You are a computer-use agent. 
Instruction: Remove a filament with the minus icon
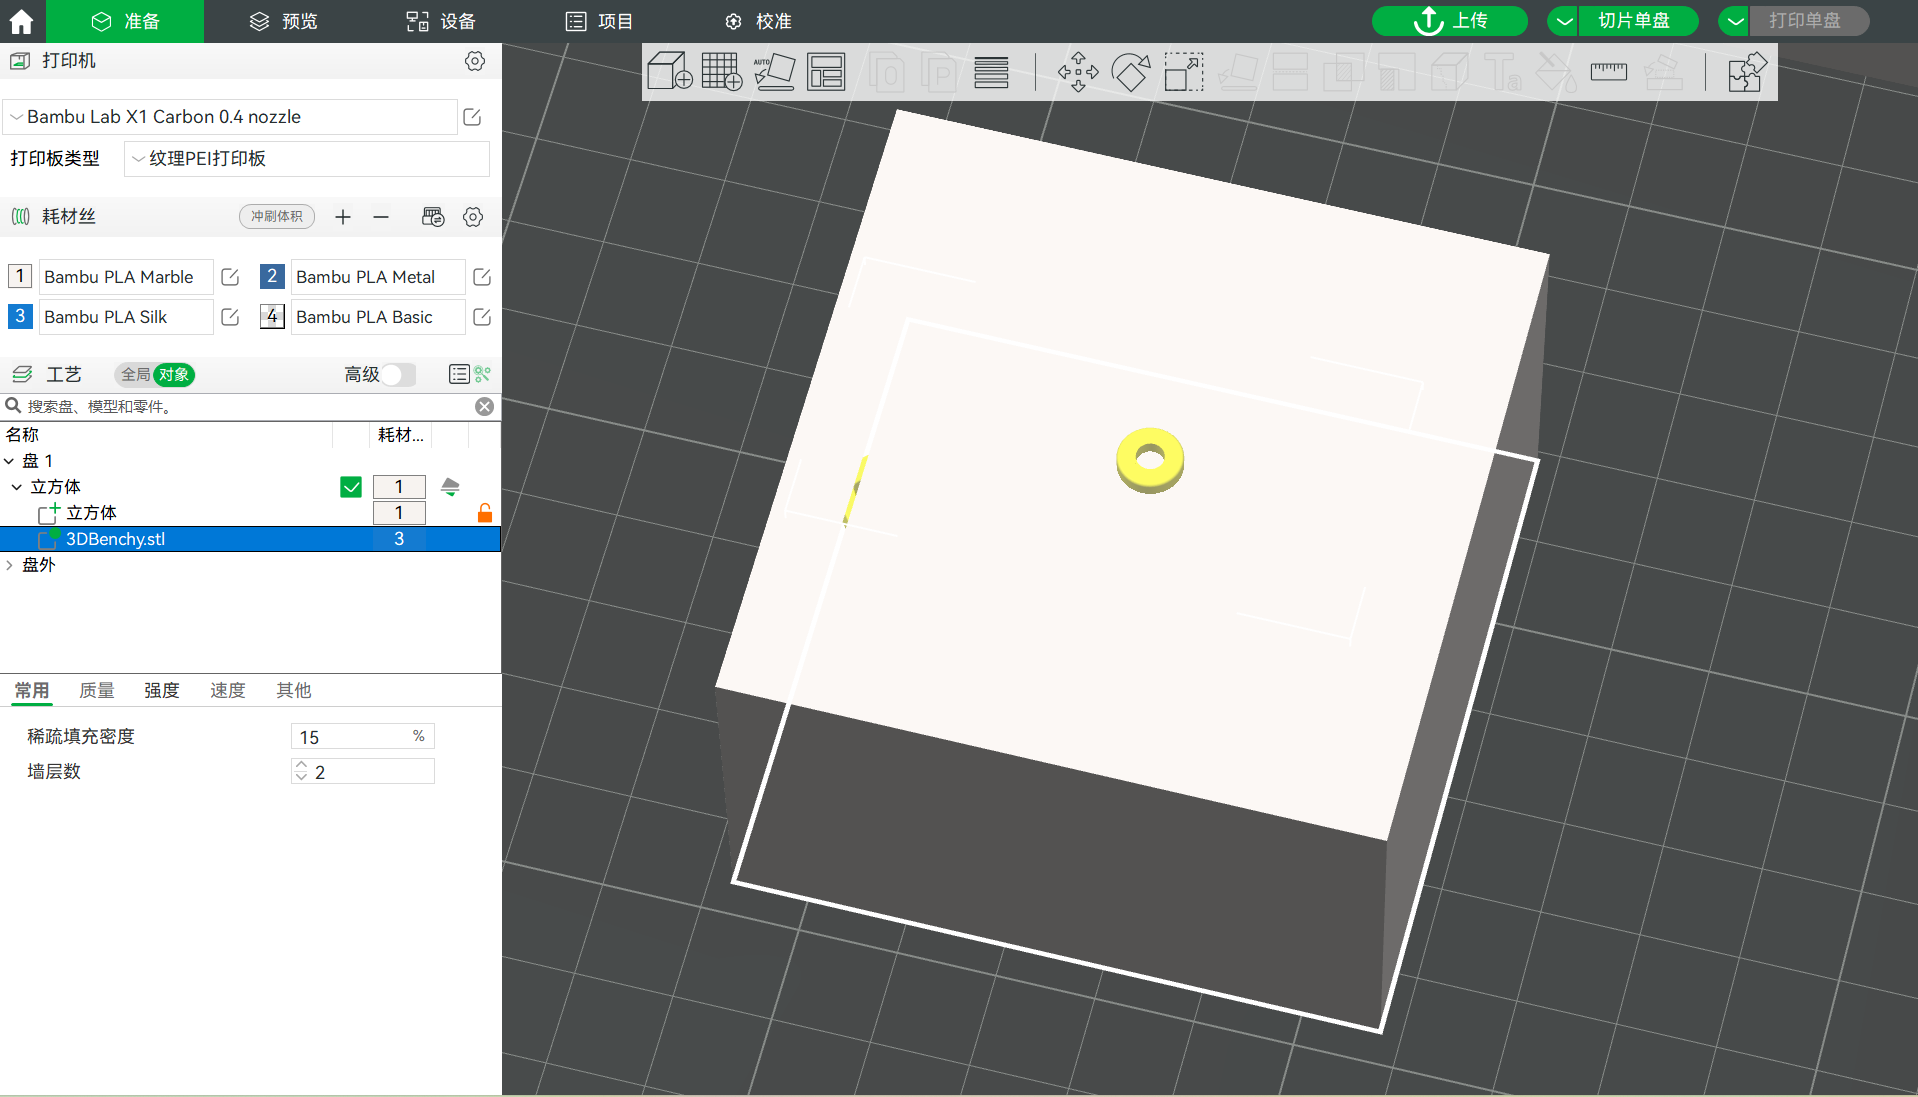[x=381, y=217]
